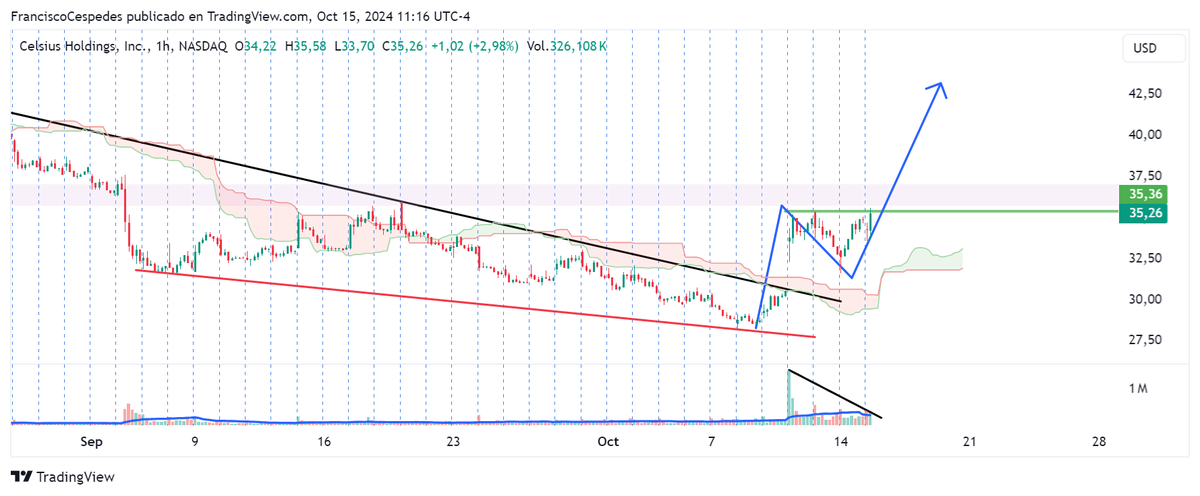Viewport: 1200px width, 496px height.
Task: Click the 37,50 price axis label
Action: tap(1144, 175)
